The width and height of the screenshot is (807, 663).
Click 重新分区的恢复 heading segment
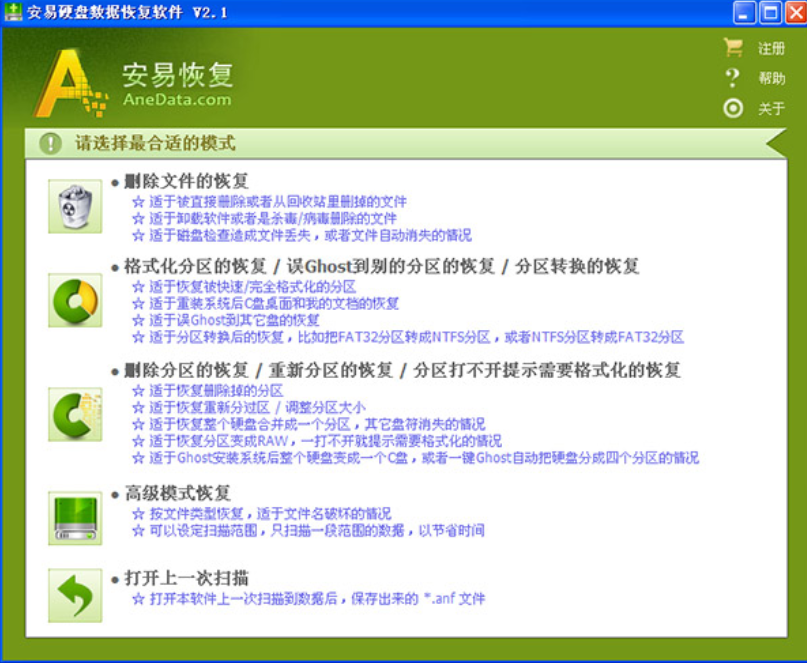[x=331, y=370]
